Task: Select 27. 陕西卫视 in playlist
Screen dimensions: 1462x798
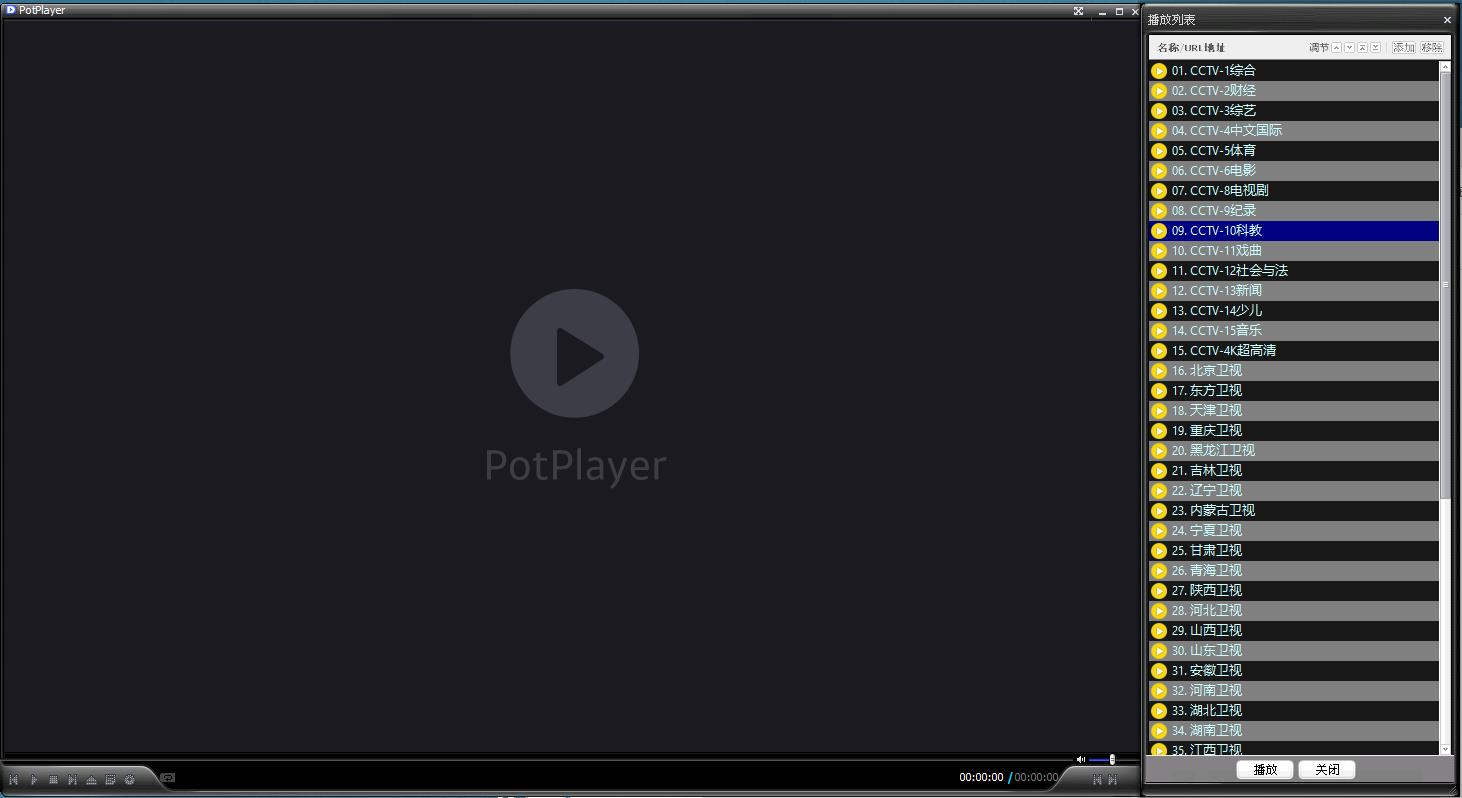Action: [x=1294, y=591]
